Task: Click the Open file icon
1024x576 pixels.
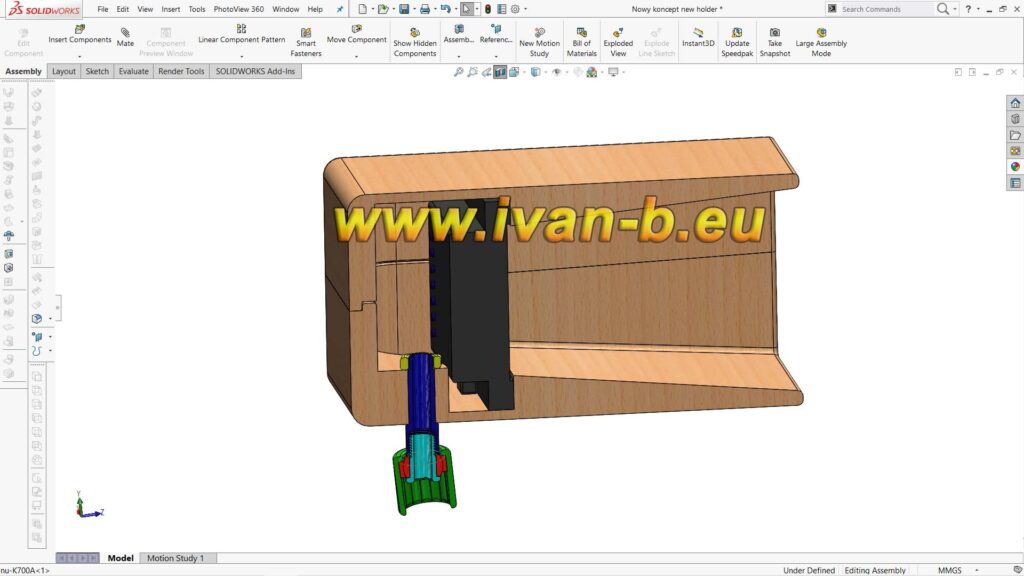Action: click(383, 9)
